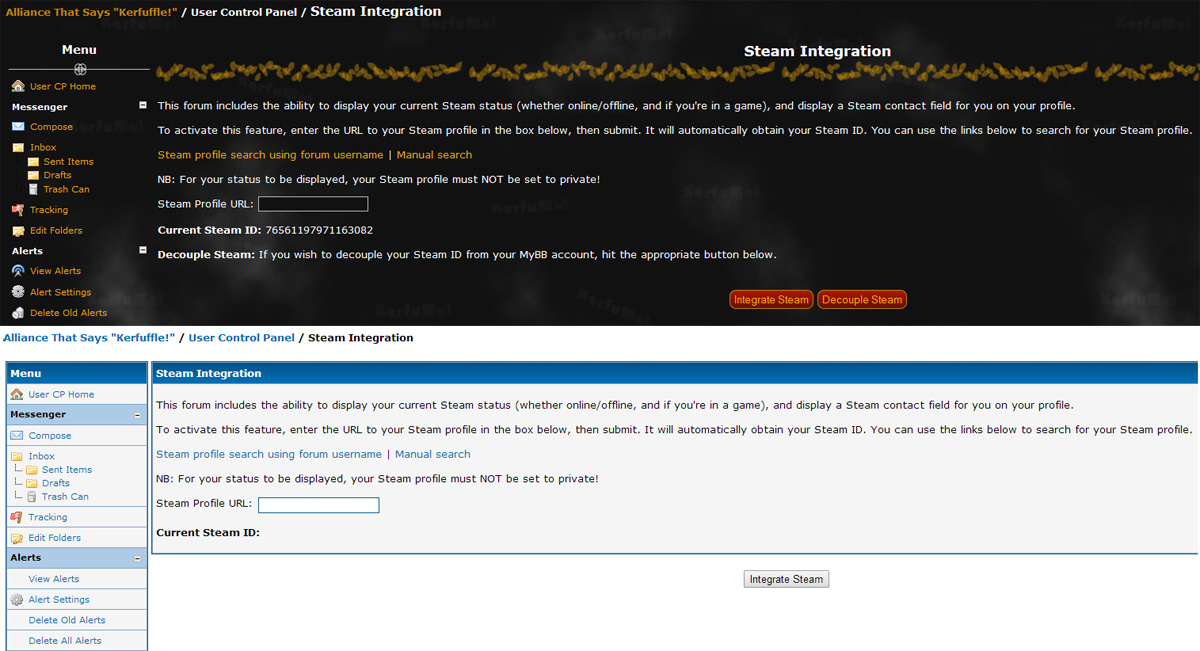Focus the Steam Profile URL field in dark theme
Viewport: 1200px width, 651px height.
tap(313, 204)
